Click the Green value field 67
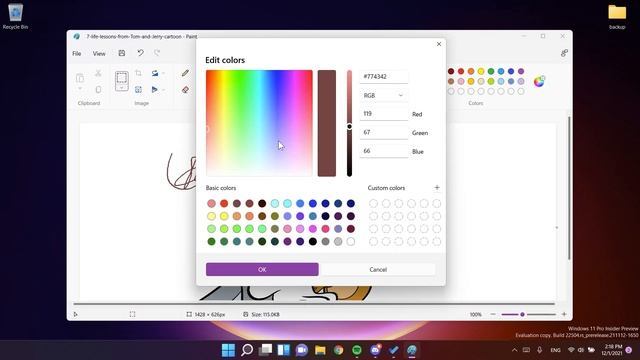This screenshot has height=360, width=640. coord(384,133)
